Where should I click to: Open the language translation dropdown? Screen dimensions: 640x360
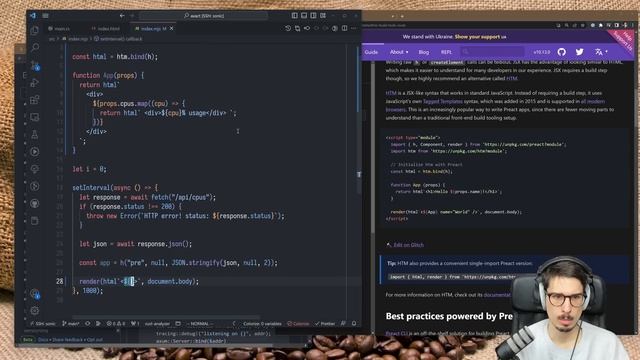(x=601, y=52)
